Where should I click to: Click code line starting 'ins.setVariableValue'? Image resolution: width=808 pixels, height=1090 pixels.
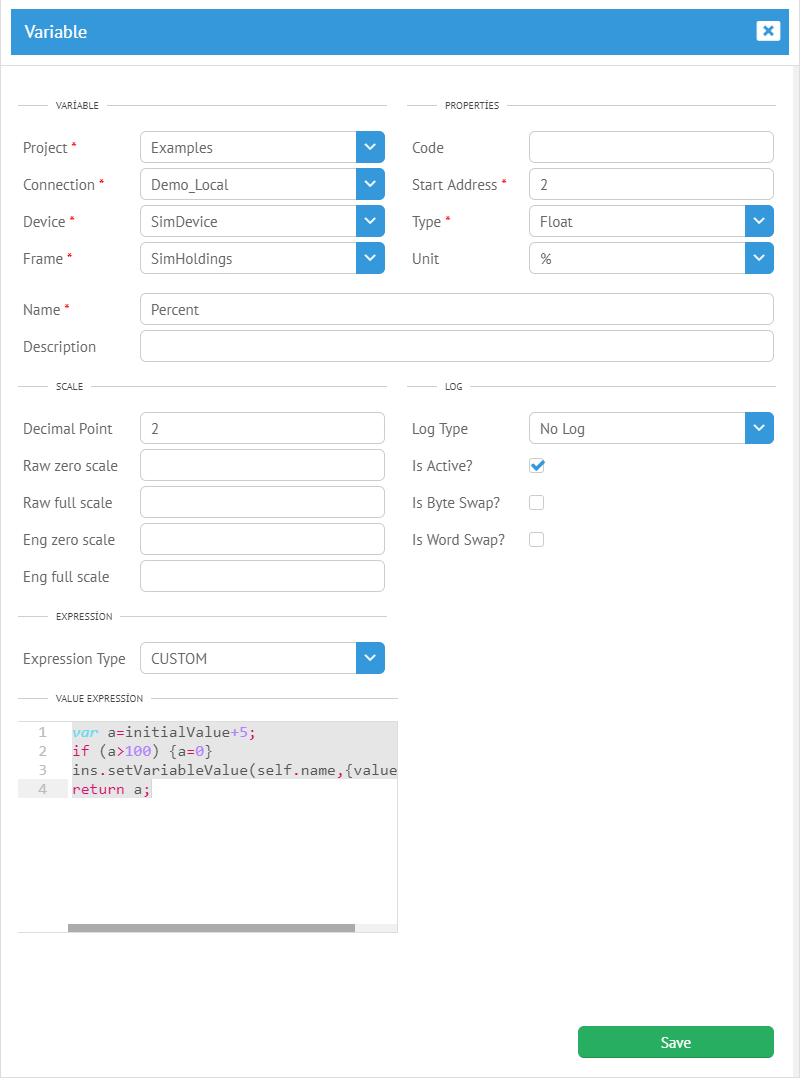click(234, 770)
